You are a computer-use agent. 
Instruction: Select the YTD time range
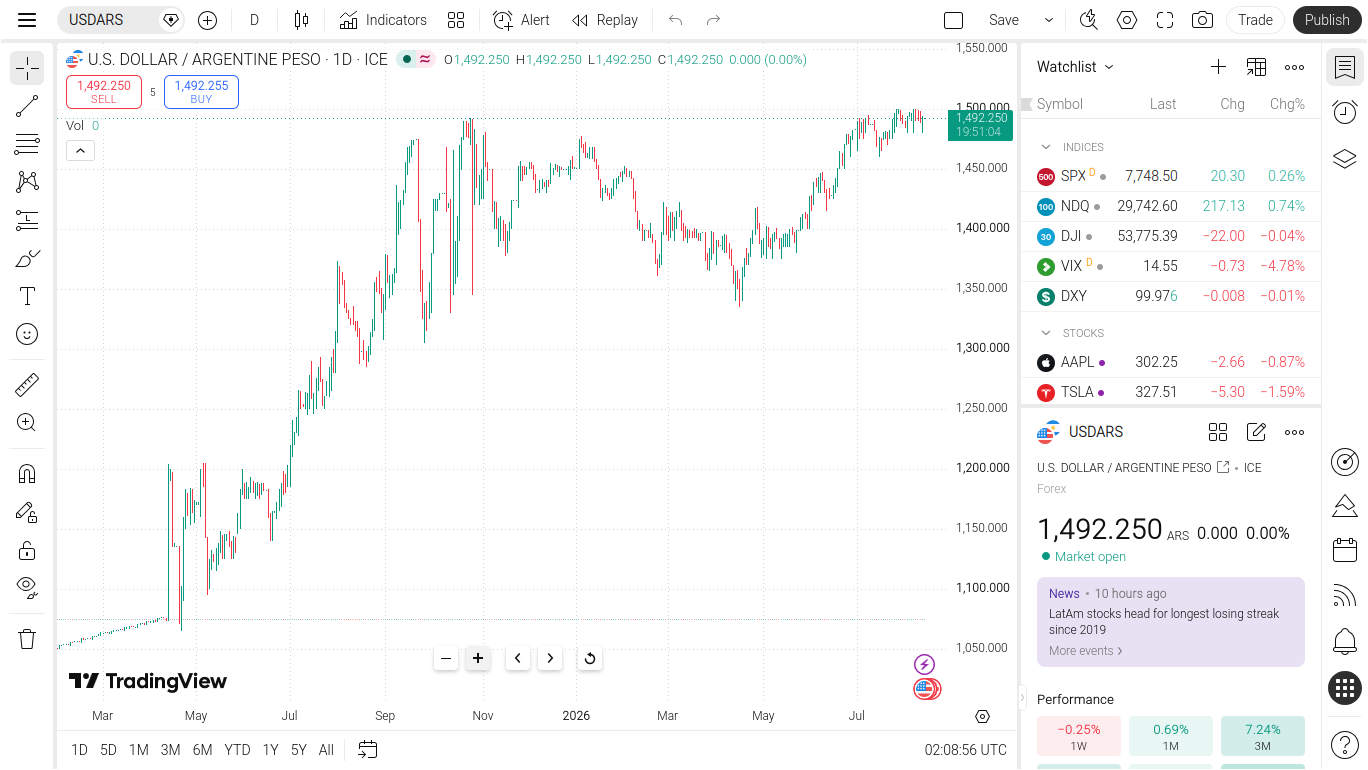coord(237,750)
